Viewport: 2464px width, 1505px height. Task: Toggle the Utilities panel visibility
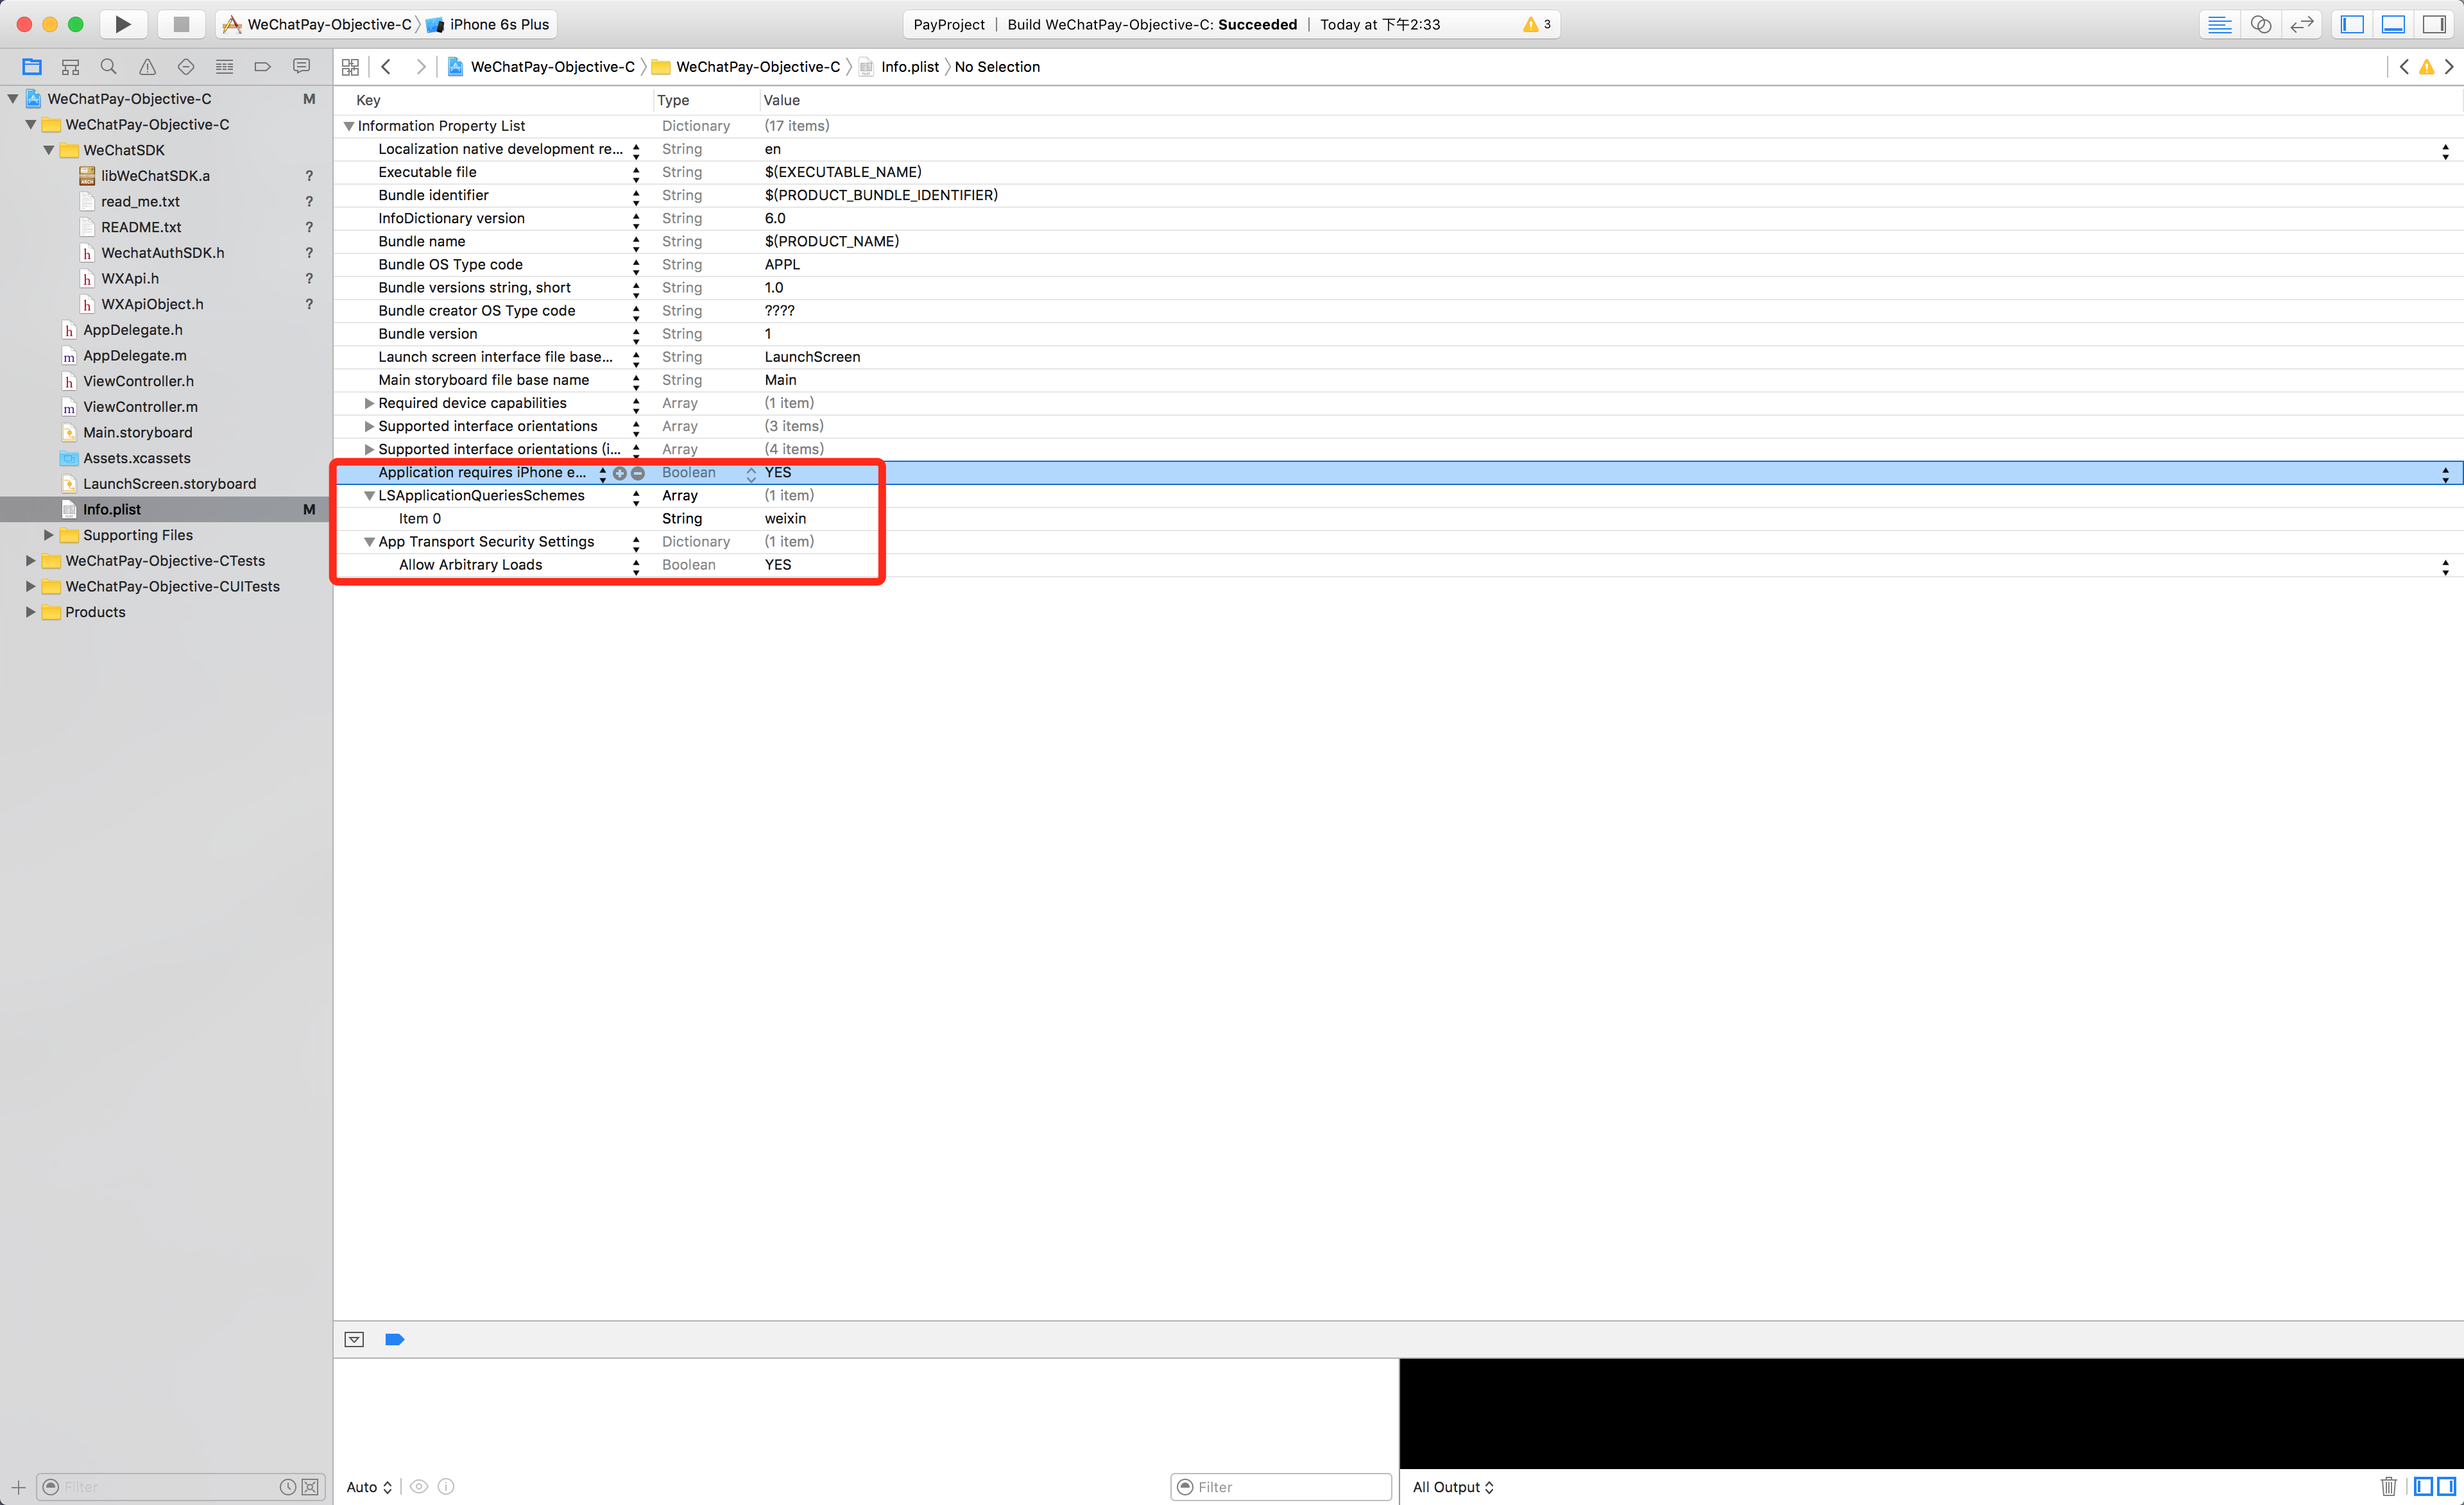click(2434, 24)
